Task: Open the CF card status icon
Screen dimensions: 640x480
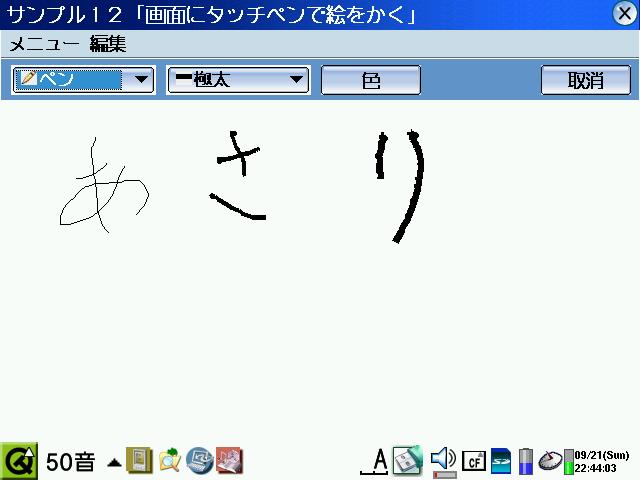Action: point(474,461)
